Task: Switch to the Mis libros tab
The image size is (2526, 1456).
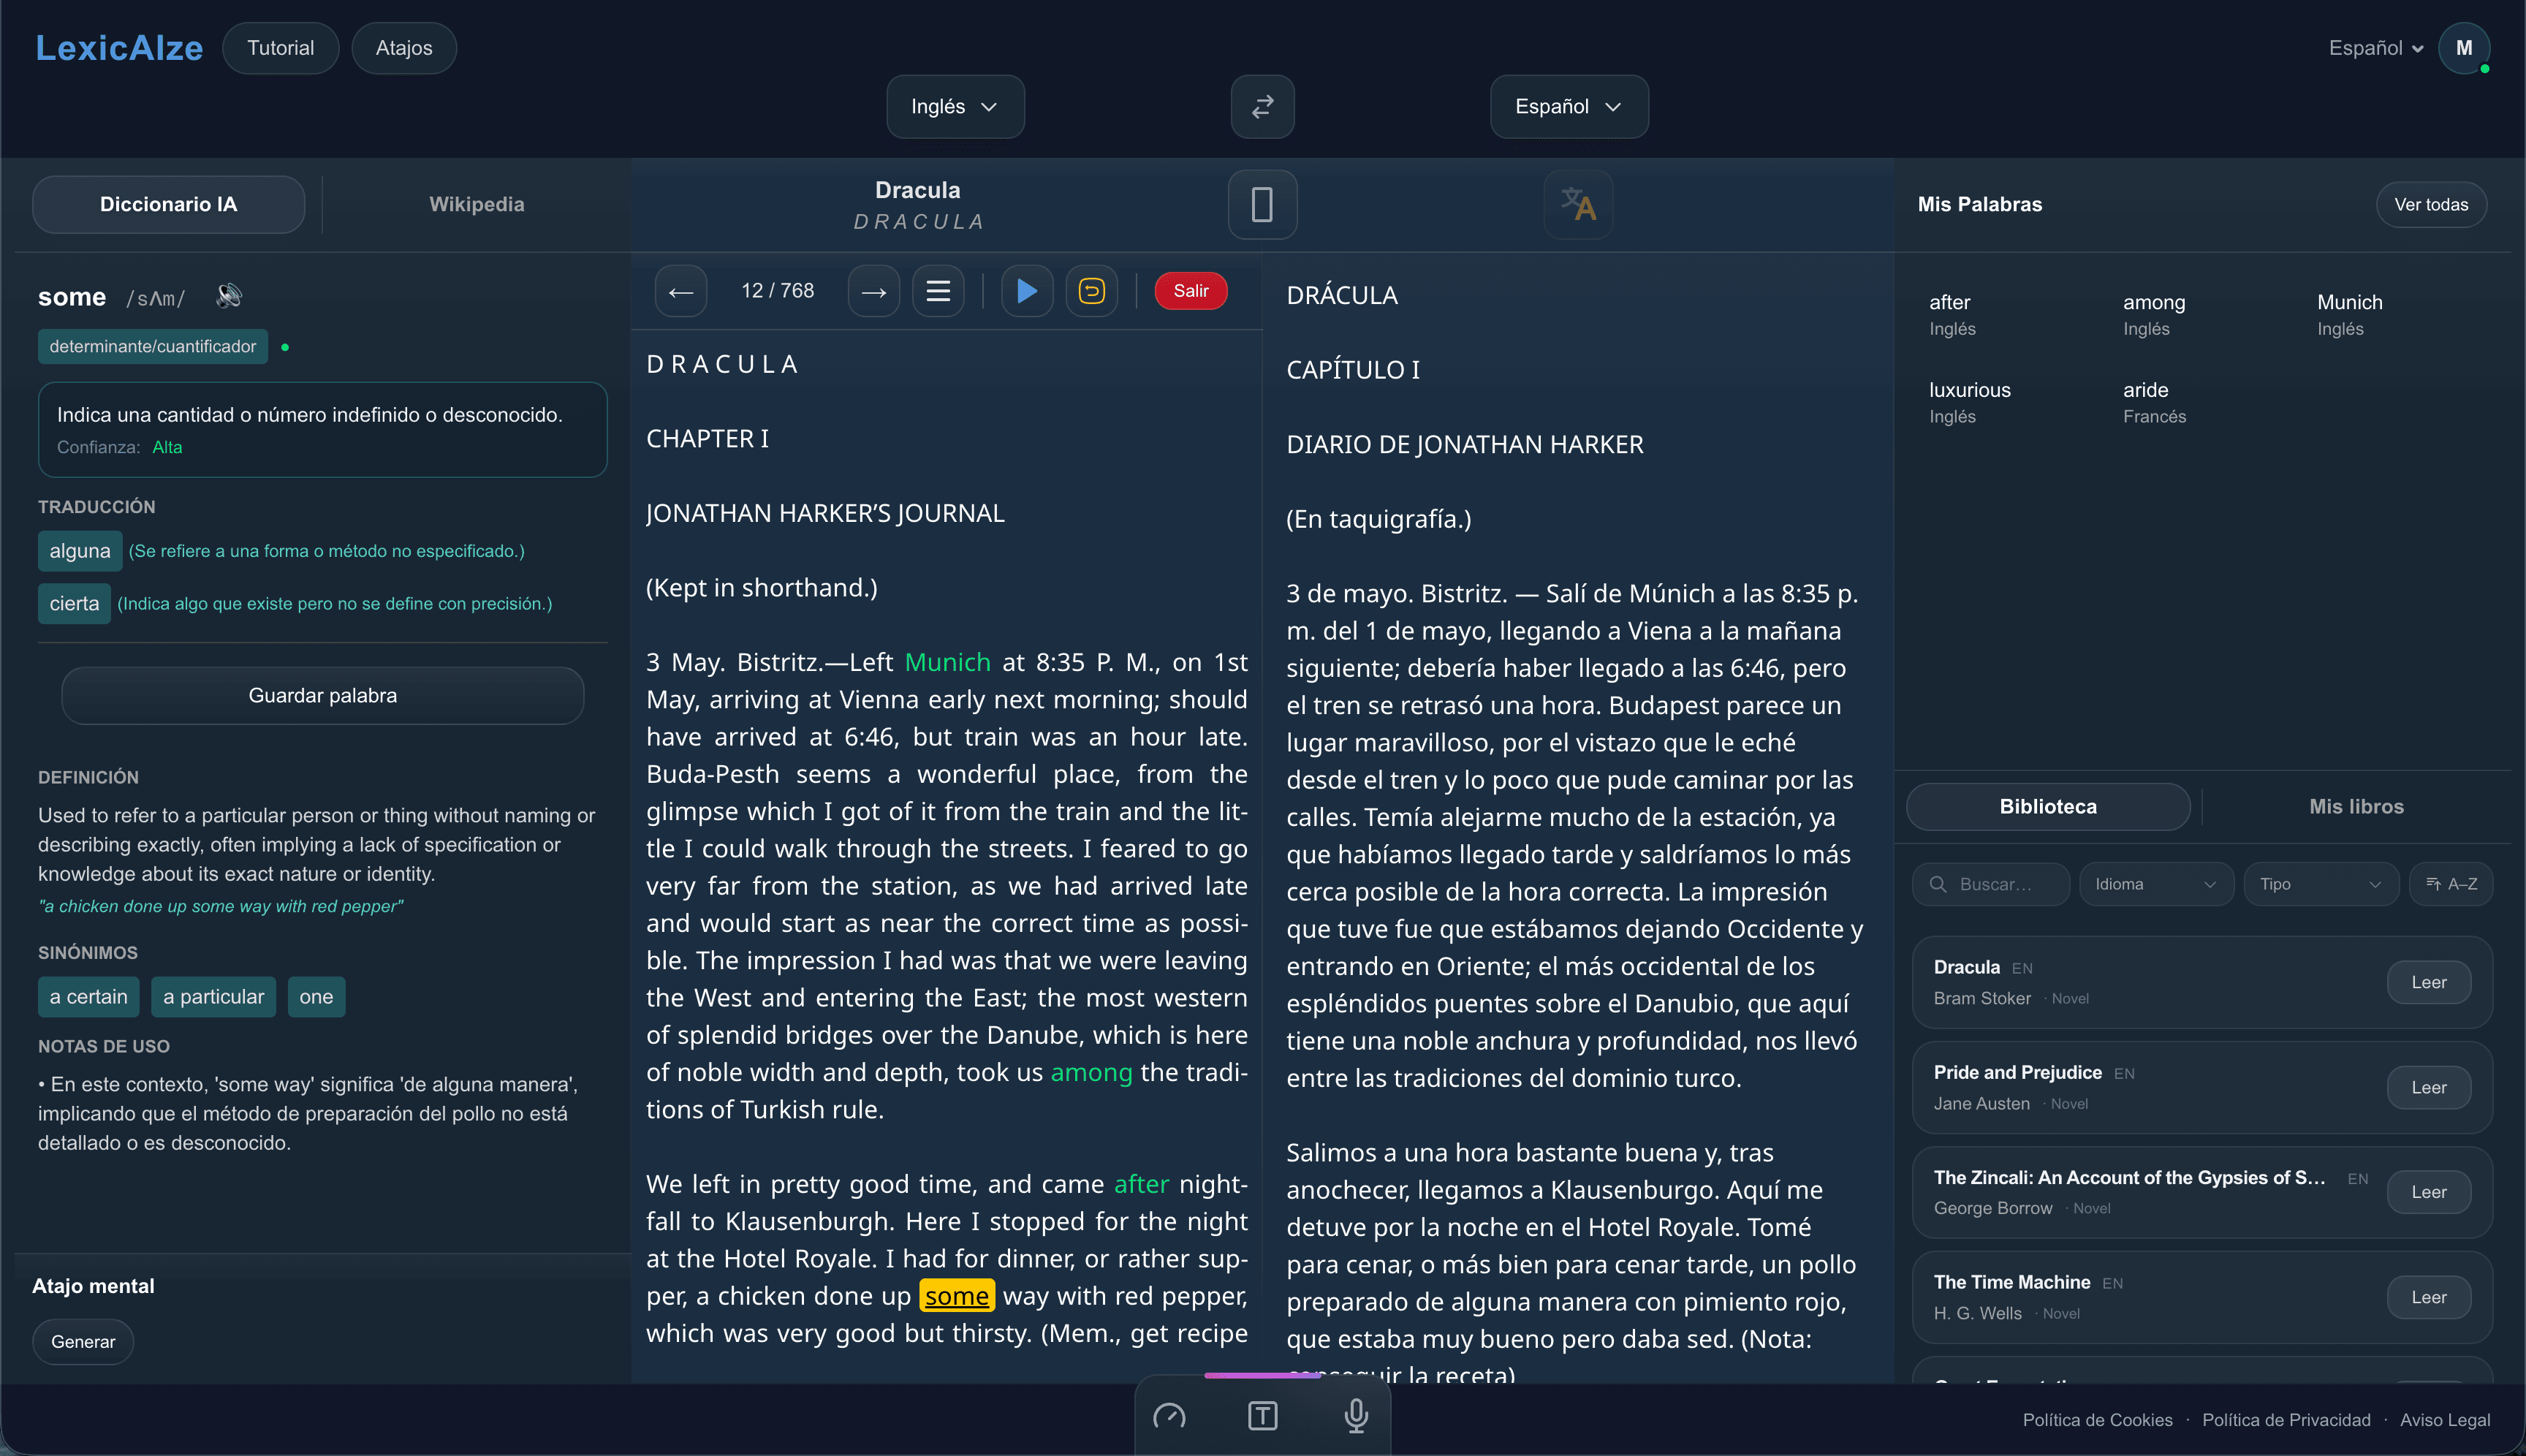Action: [2356, 806]
